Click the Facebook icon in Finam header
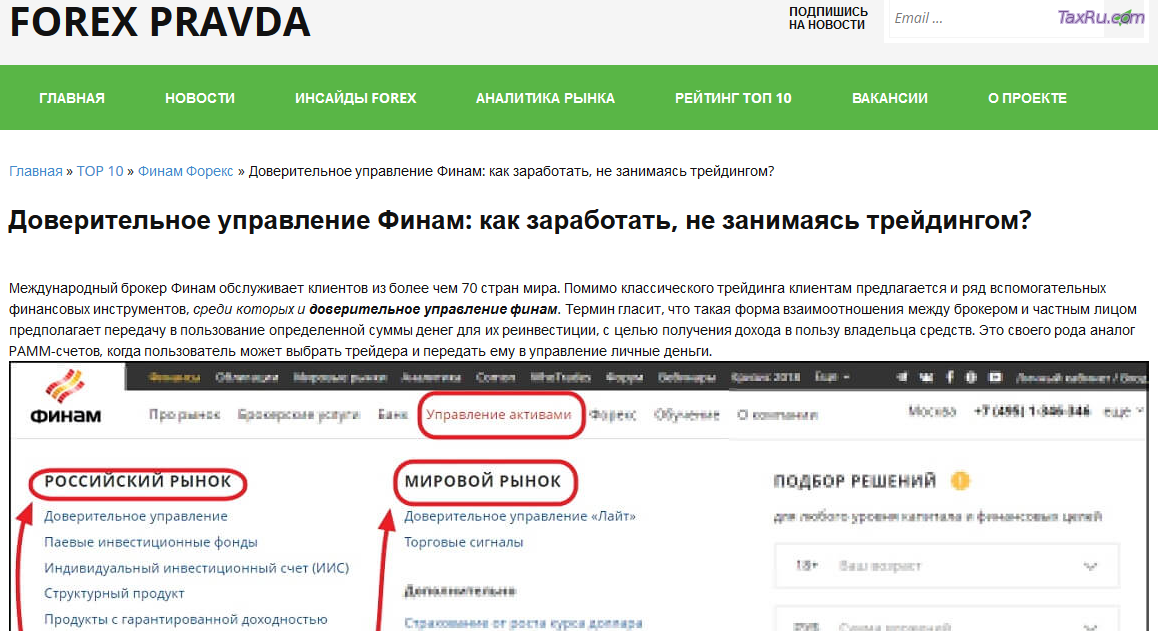 [950, 376]
